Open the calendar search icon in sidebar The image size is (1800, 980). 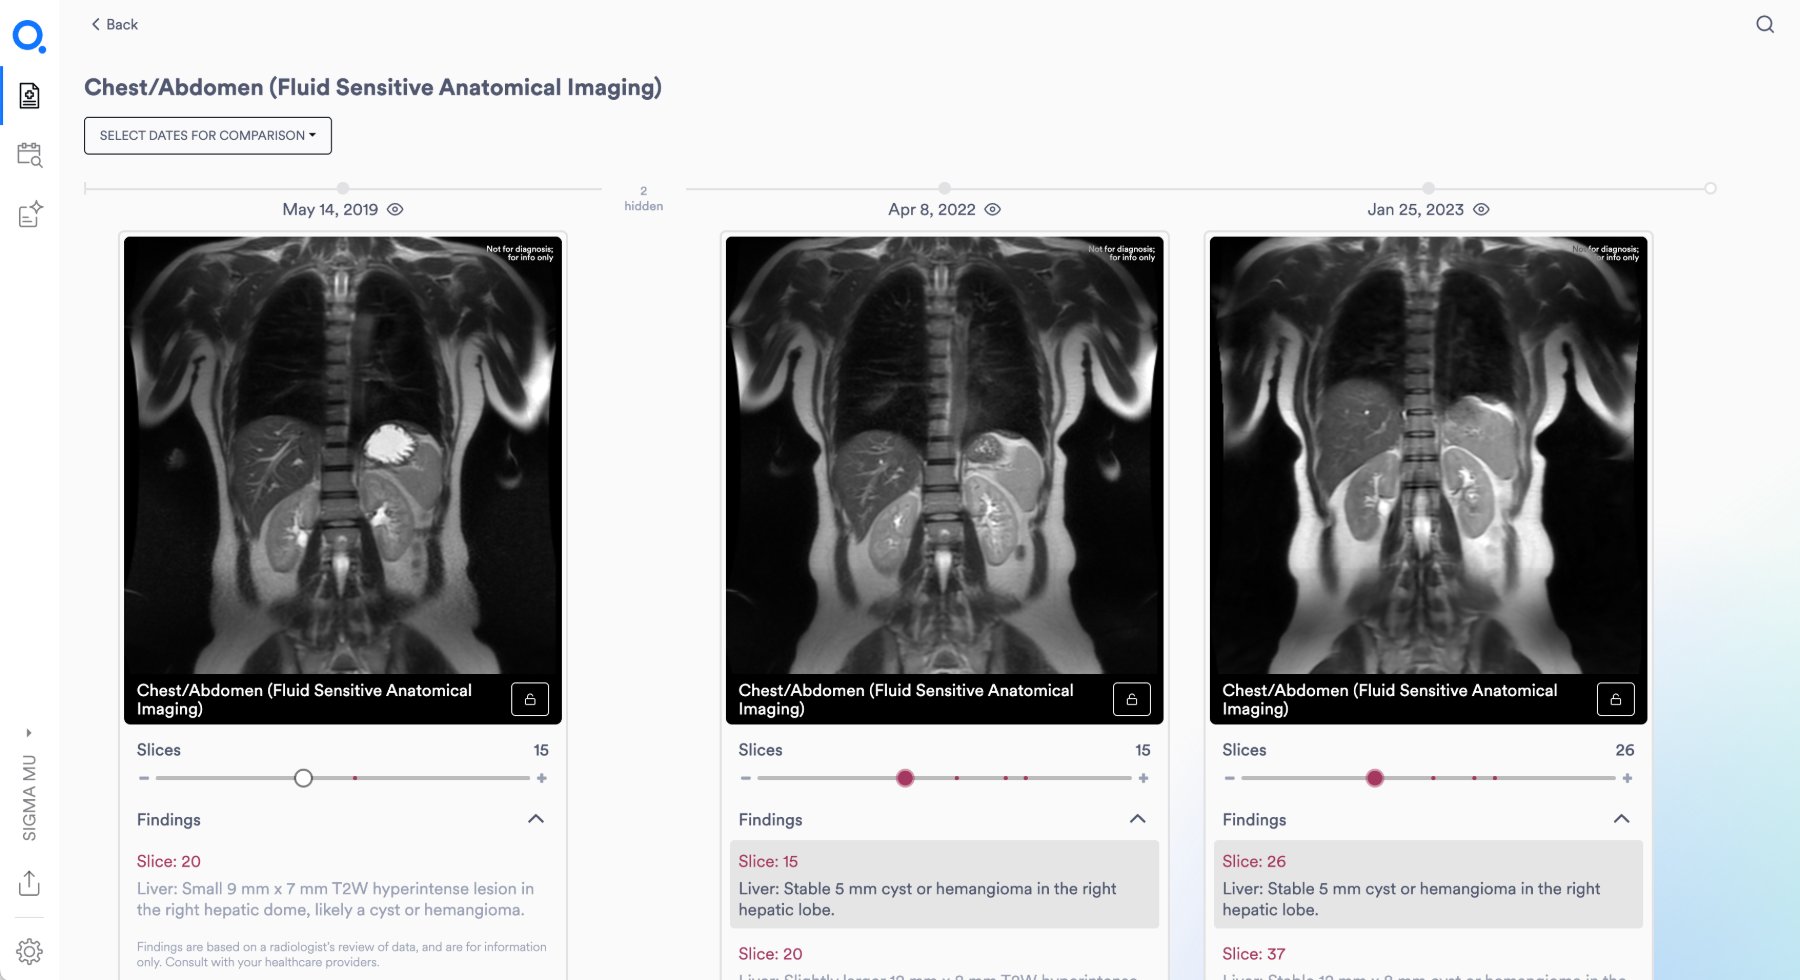click(x=30, y=154)
